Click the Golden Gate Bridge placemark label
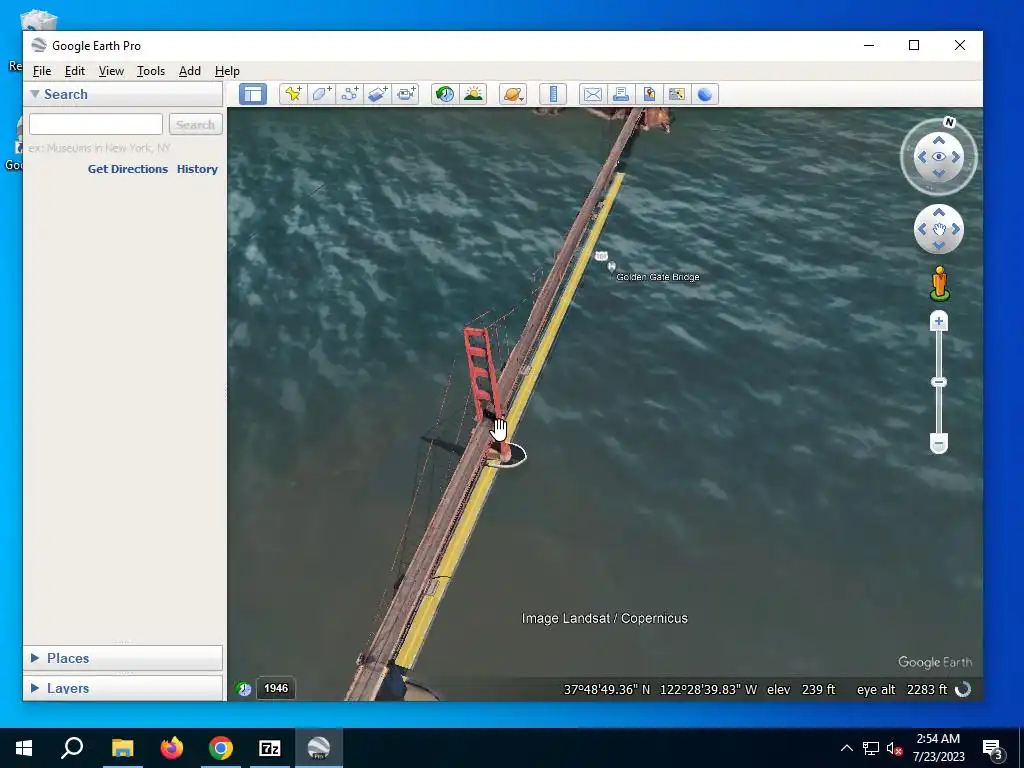 (658, 277)
